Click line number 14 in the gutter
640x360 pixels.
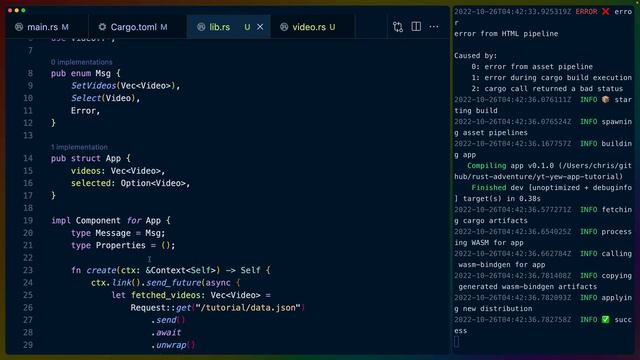tap(28, 158)
